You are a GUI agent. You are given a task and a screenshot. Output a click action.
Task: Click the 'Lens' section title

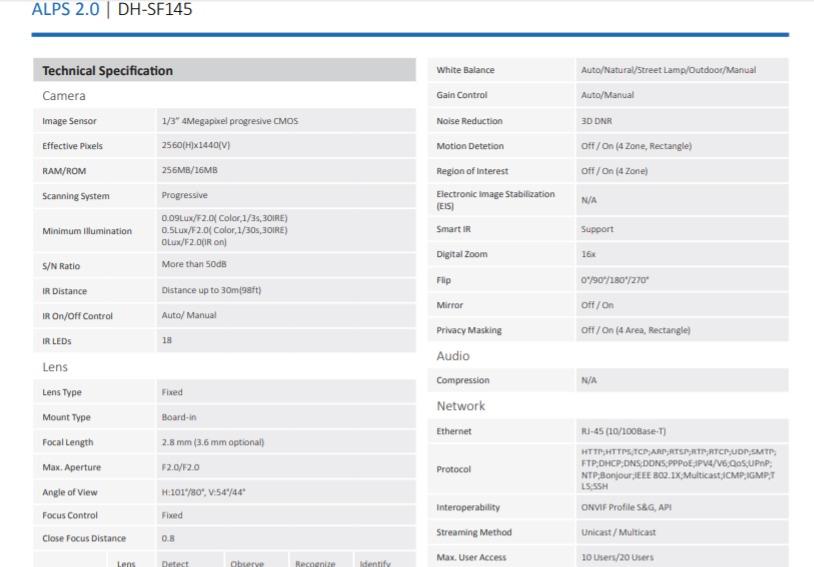coord(55,367)
